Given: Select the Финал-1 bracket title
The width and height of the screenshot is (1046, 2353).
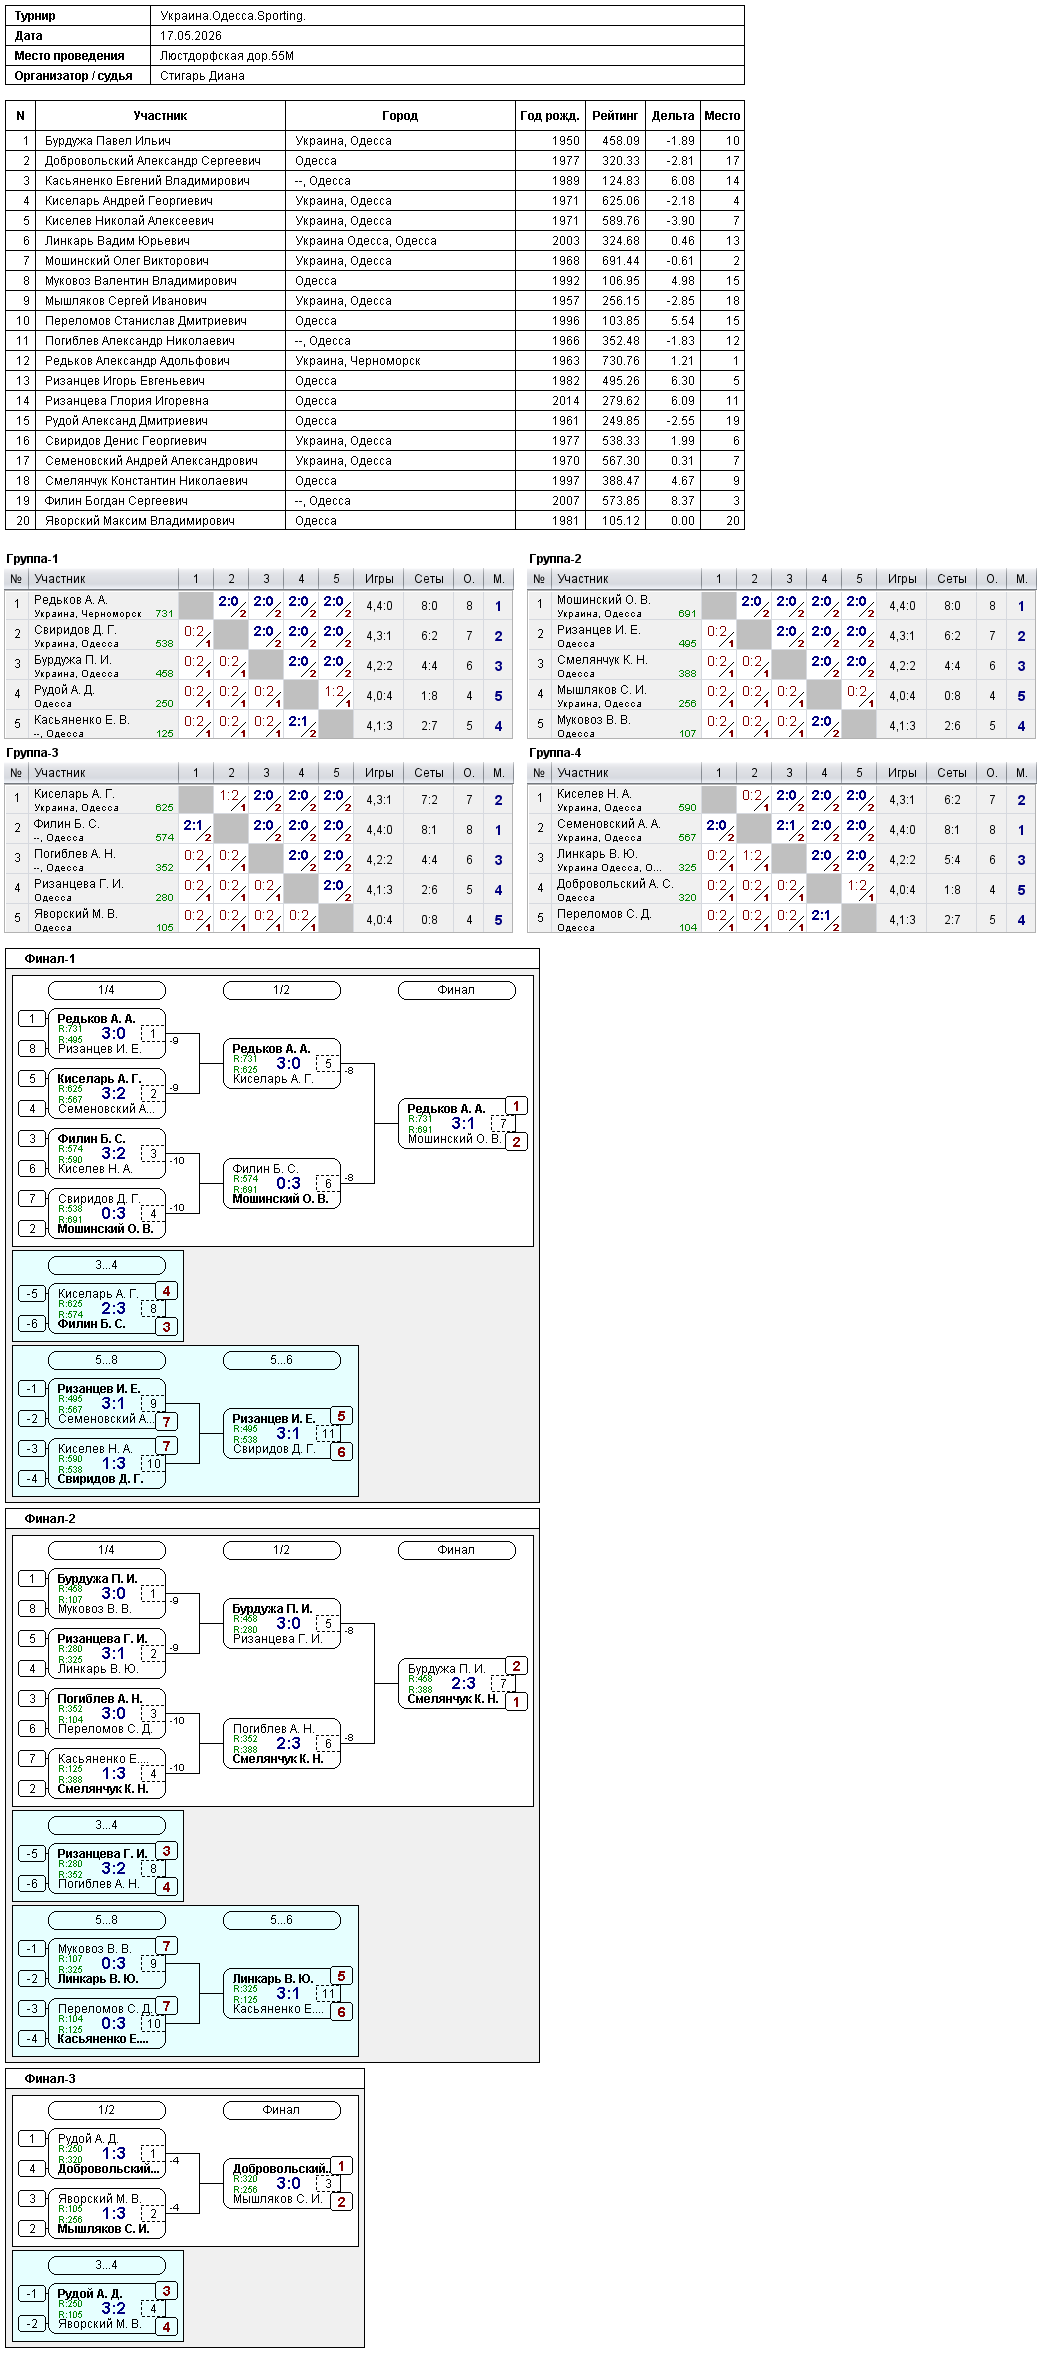Looking at the screenshot, I should click(50, 959).
